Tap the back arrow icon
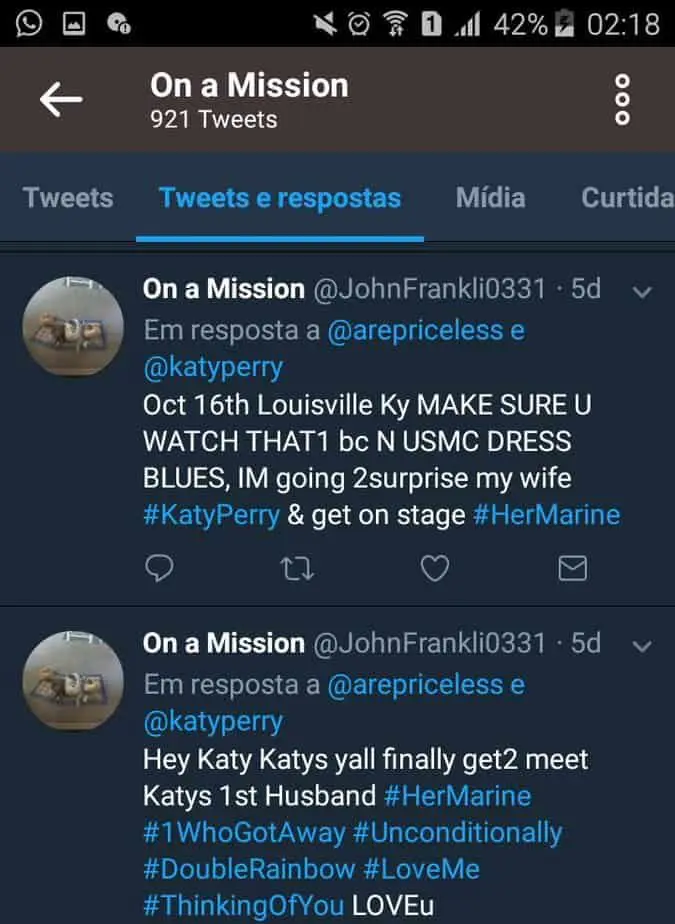Viewport: 675px width, 924px height. 61,99
